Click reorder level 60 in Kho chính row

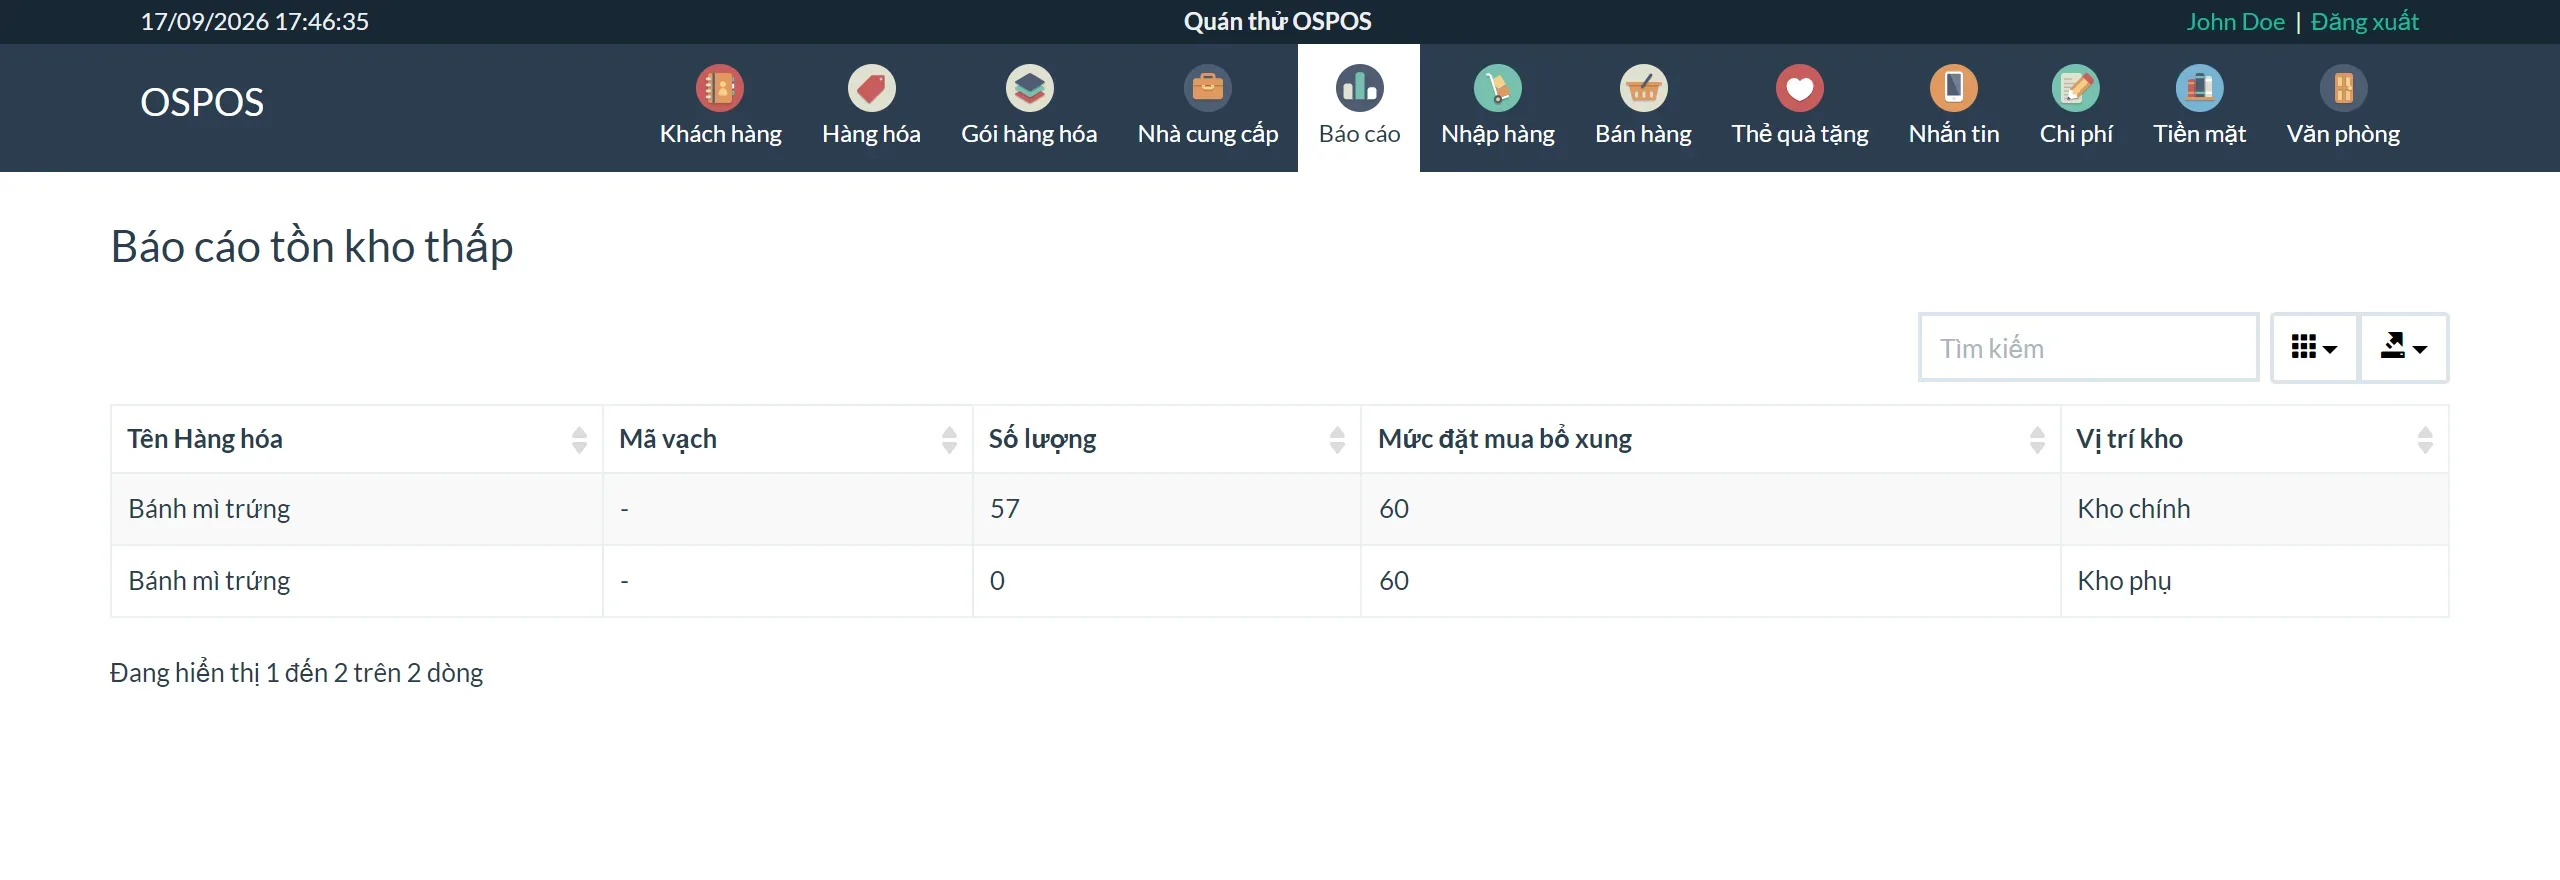coord(1710,509)
